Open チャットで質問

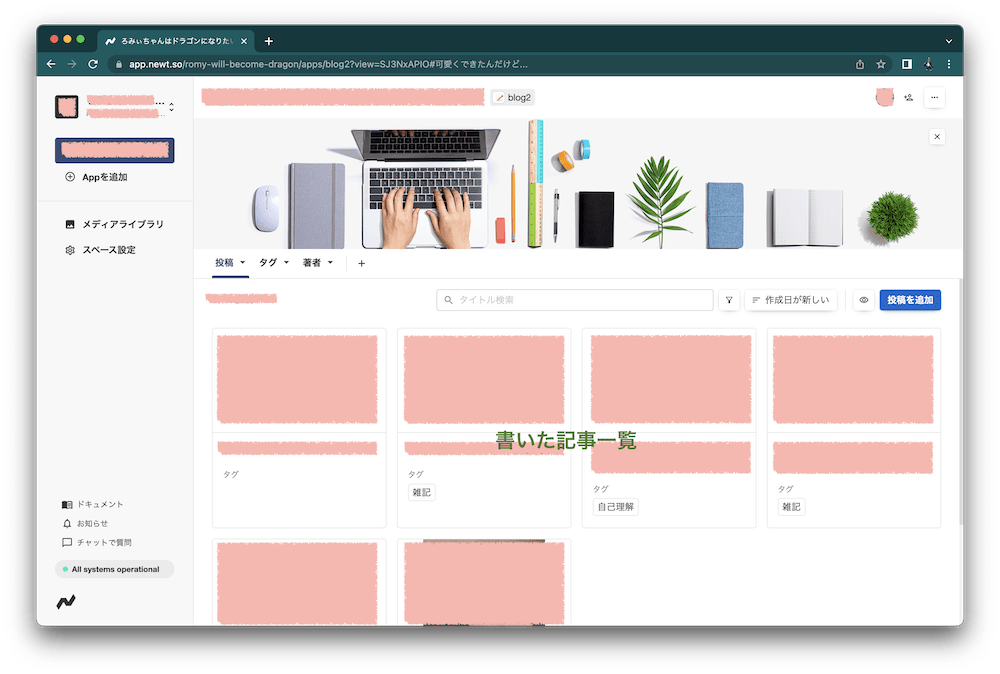[96, 543]
